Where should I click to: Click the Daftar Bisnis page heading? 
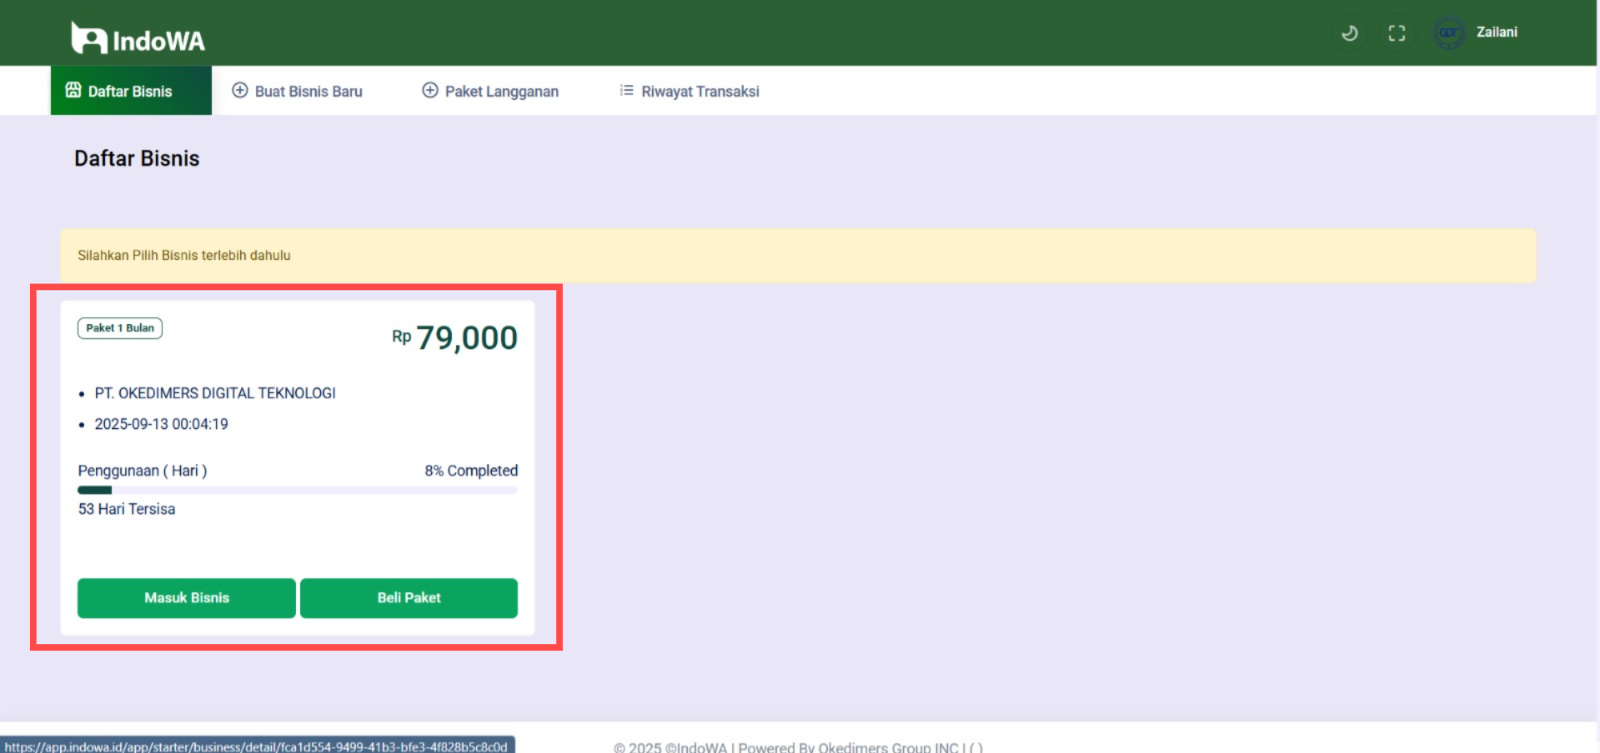coord(137,159)
